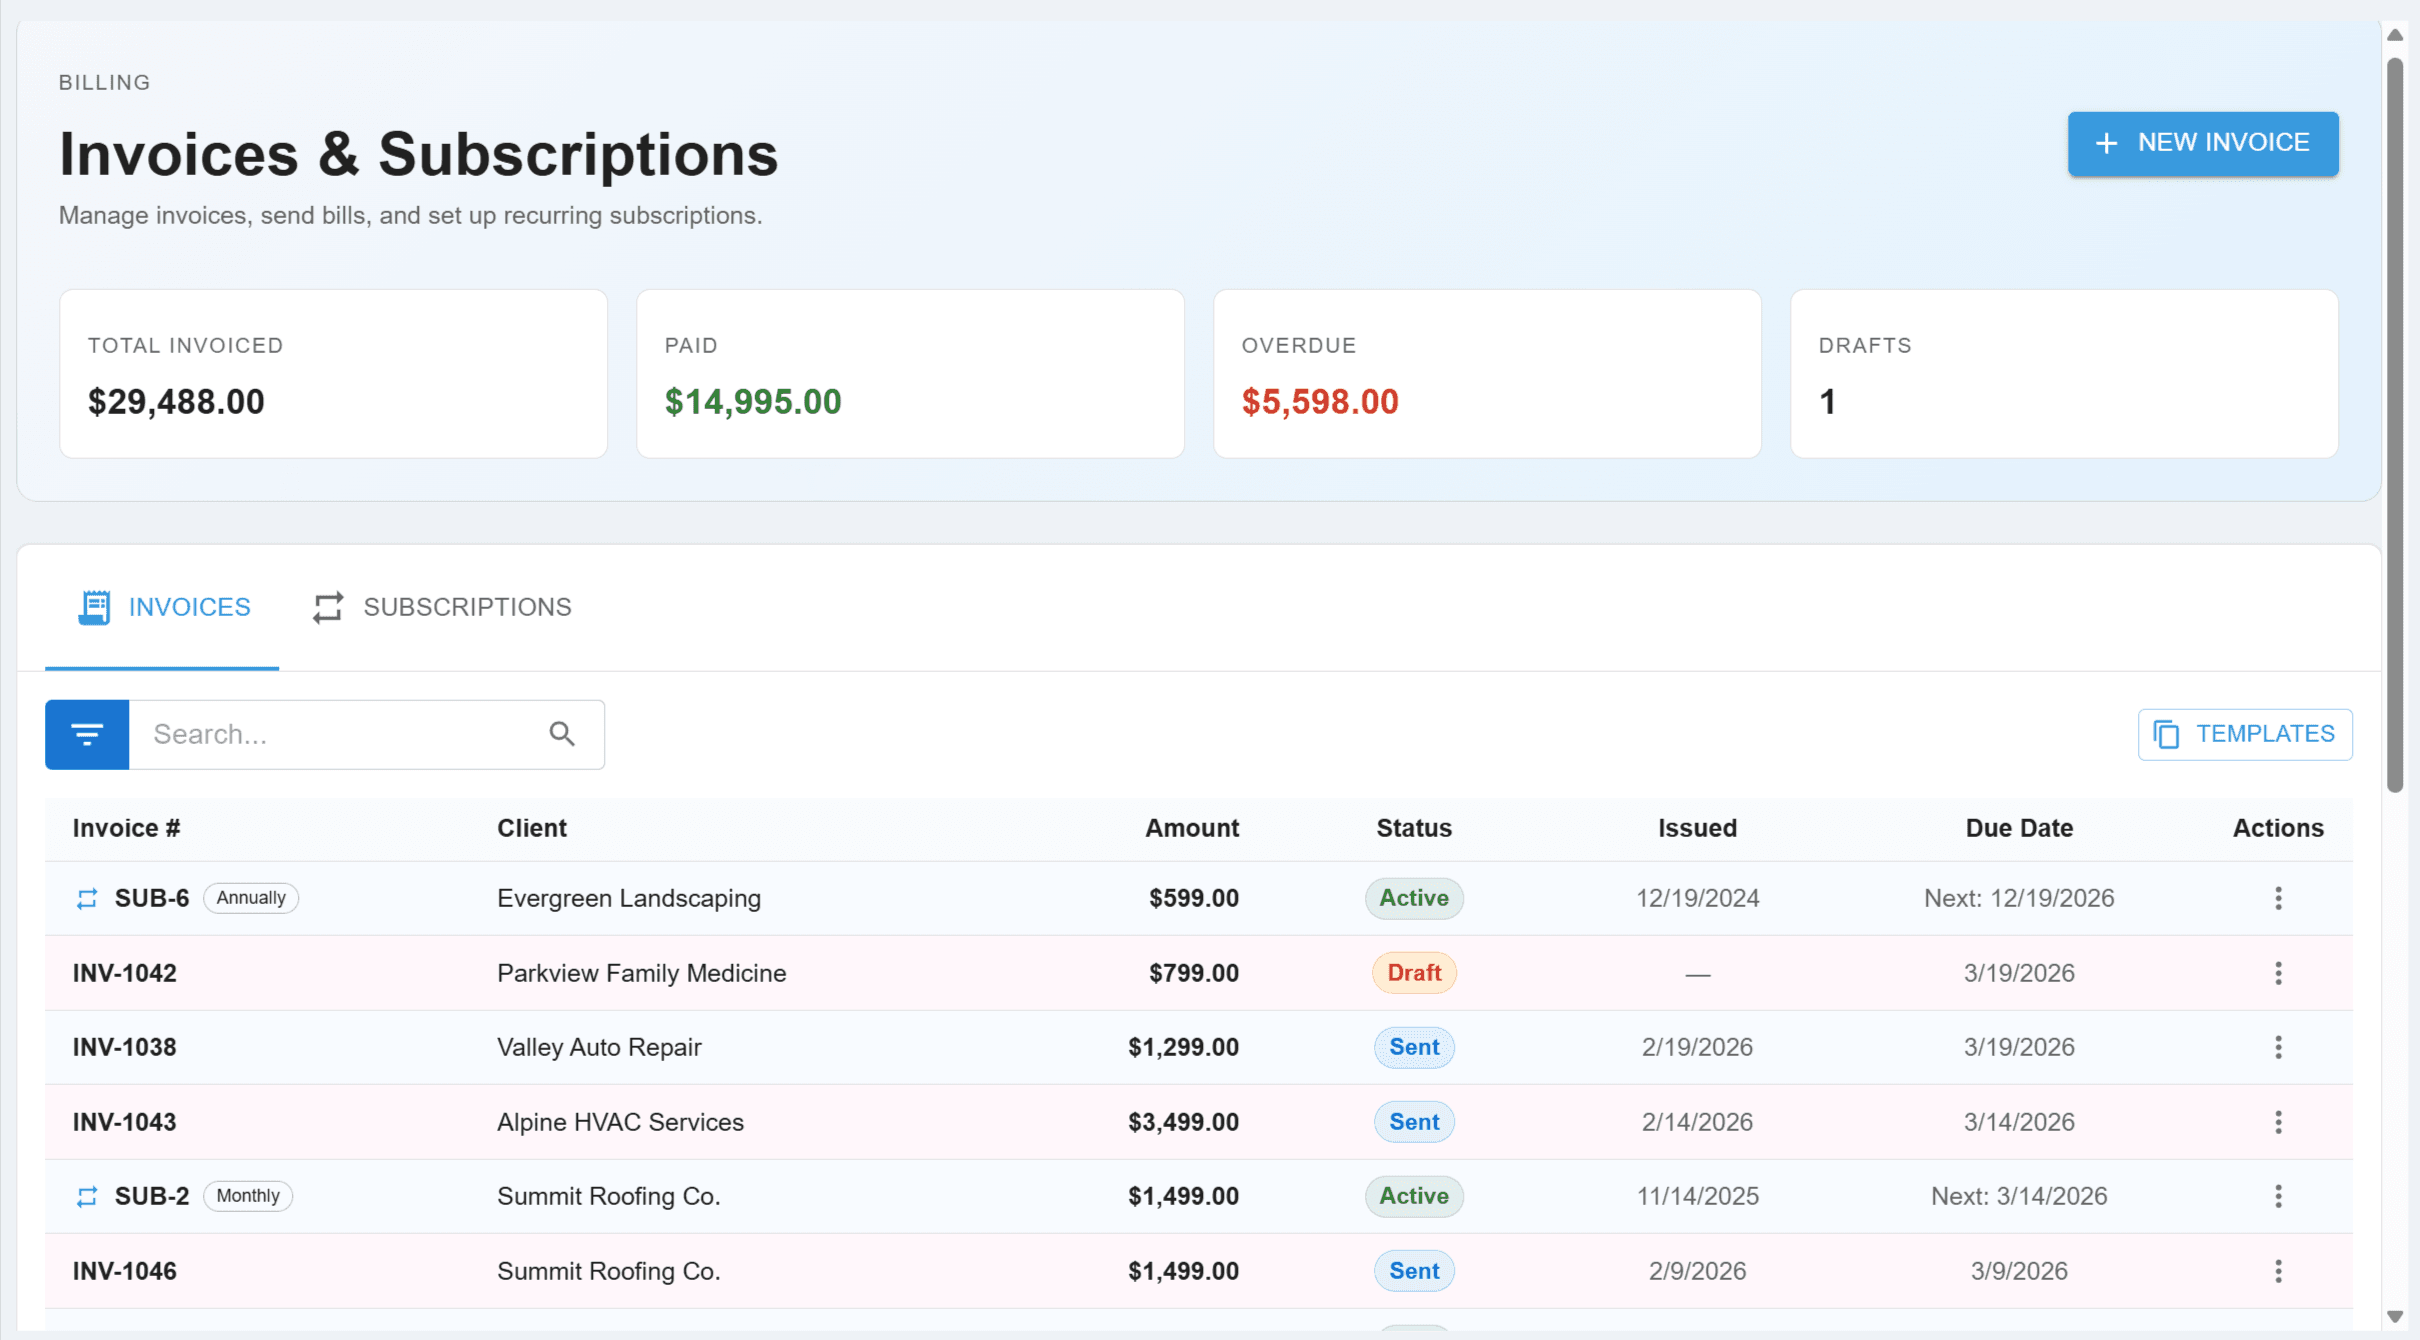Open actions menu for INV-1042 row

tap(2278, 973)
